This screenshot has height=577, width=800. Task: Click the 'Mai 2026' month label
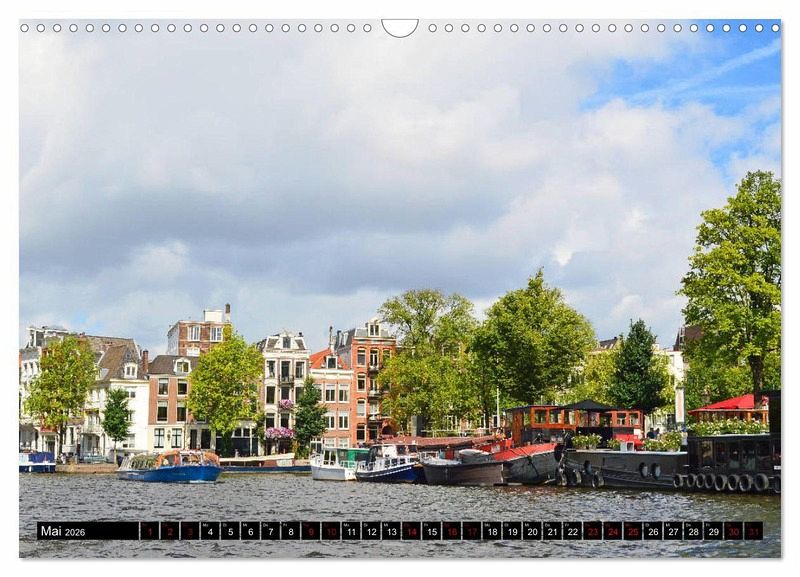pyautogui.click(x=64, y=531)
